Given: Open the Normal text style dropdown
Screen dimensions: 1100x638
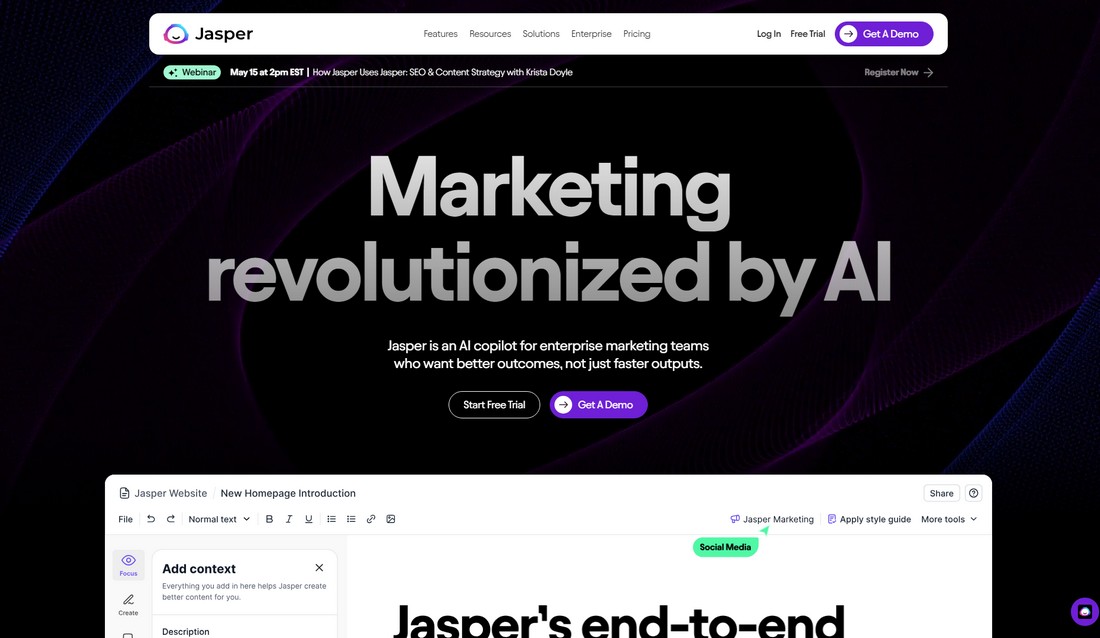Looking at the screenshot, I should (x=219, y=519).
